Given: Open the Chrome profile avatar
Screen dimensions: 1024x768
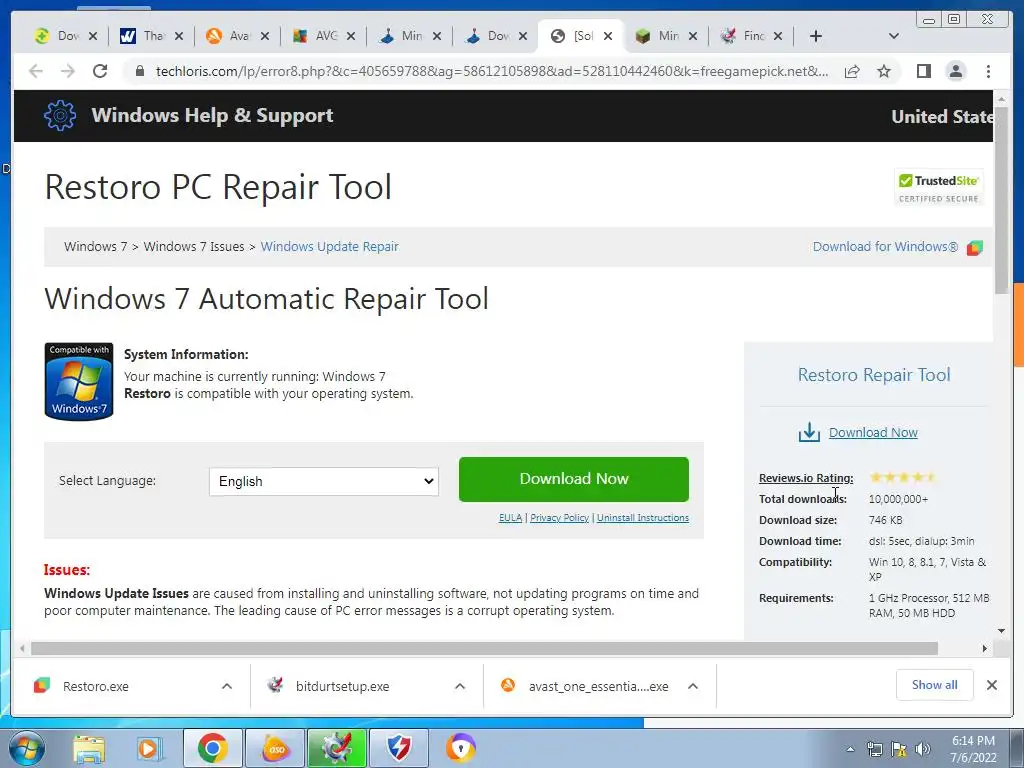Looking at the screenshot, I should tap(955, 71).
